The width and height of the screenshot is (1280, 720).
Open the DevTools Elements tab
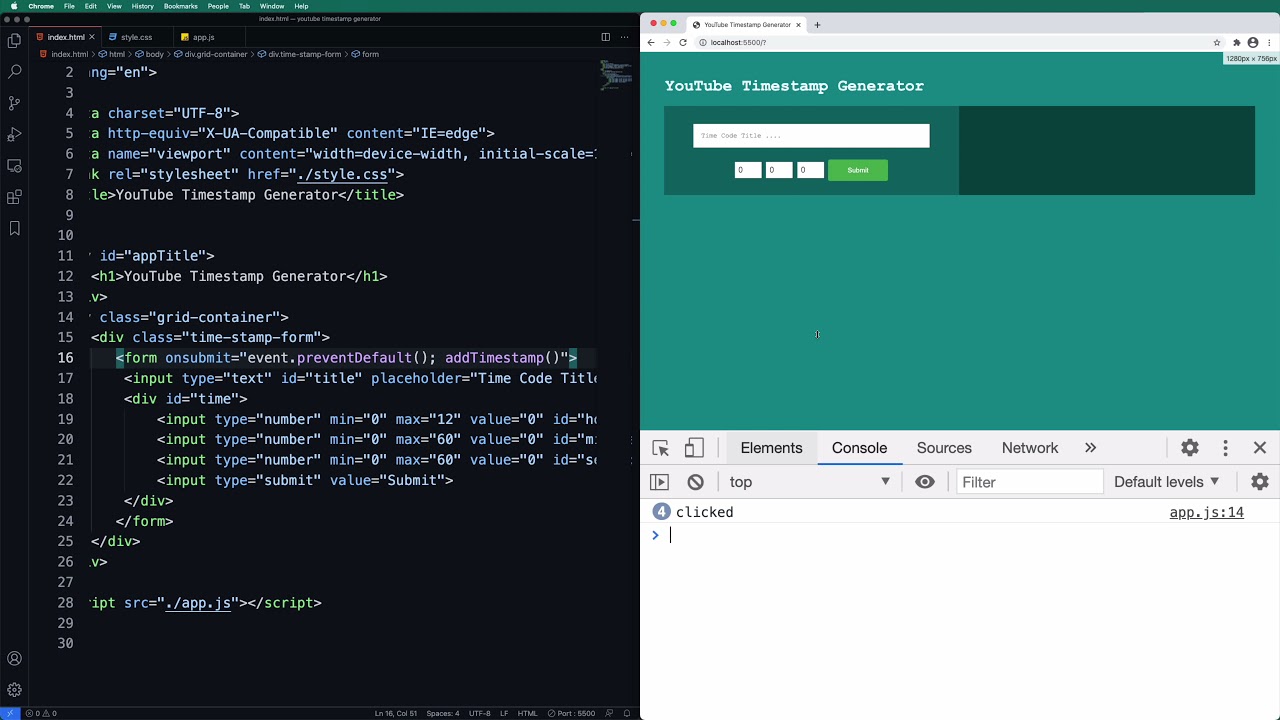[x=771, y=448]
